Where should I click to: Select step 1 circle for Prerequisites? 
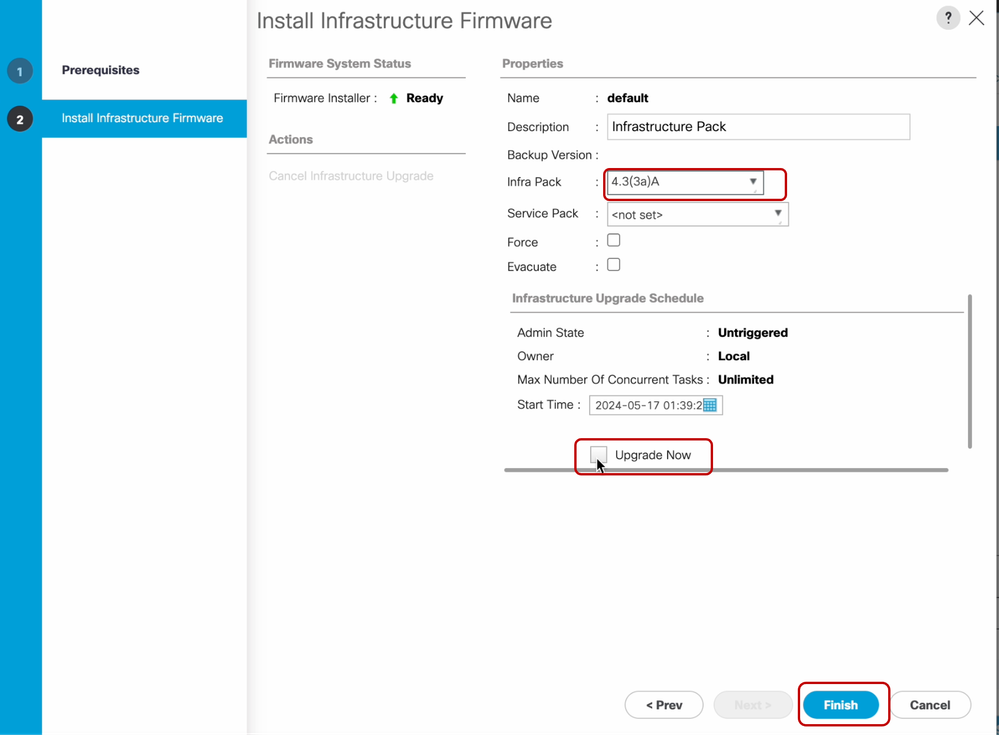click(20, 71)
